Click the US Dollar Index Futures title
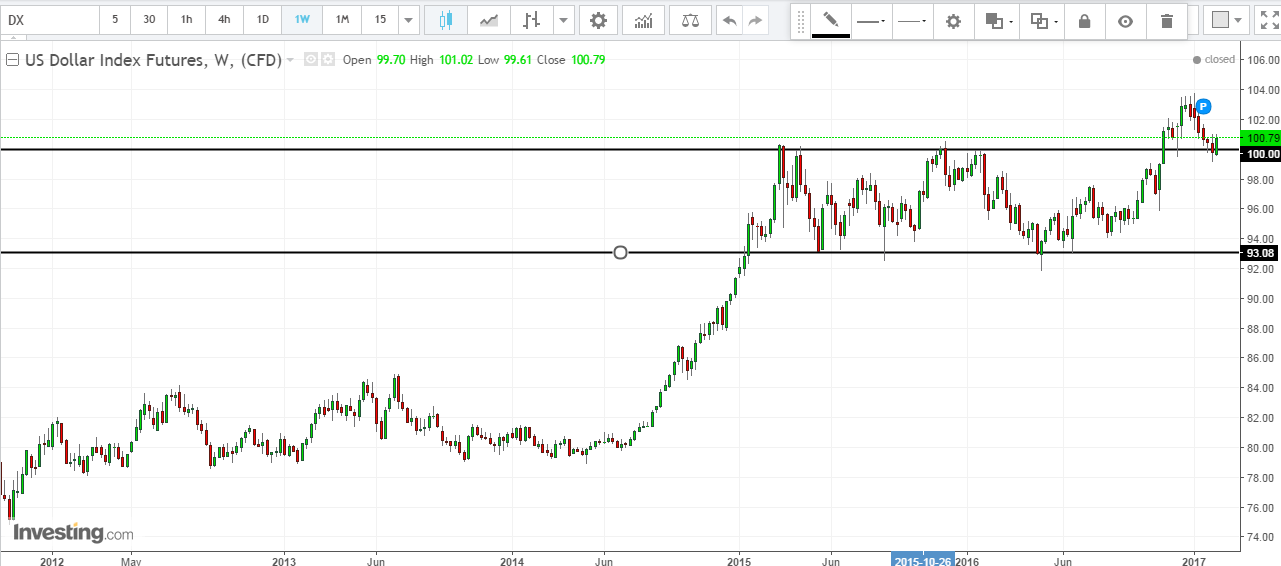Screen dimensions: 1281x566 pyautogui.click(x=153, y=60)
